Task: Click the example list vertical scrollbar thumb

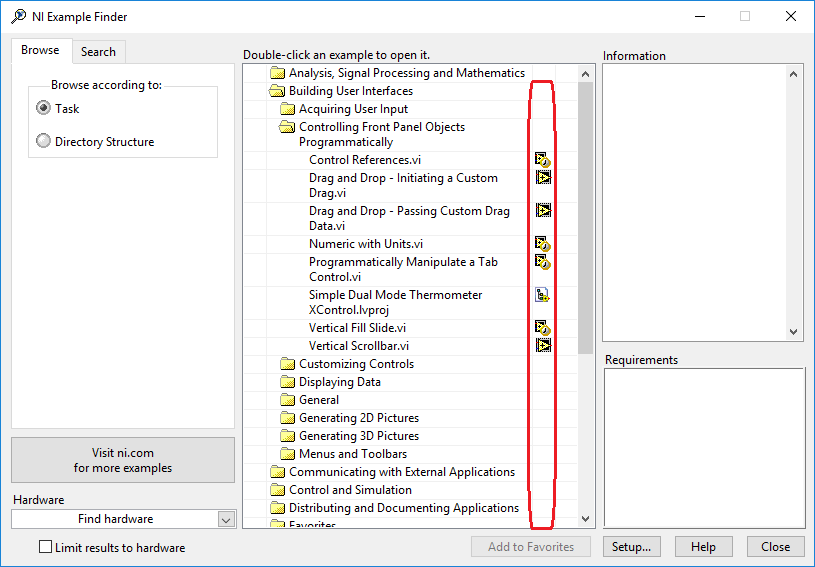Action: coord(585,218)
